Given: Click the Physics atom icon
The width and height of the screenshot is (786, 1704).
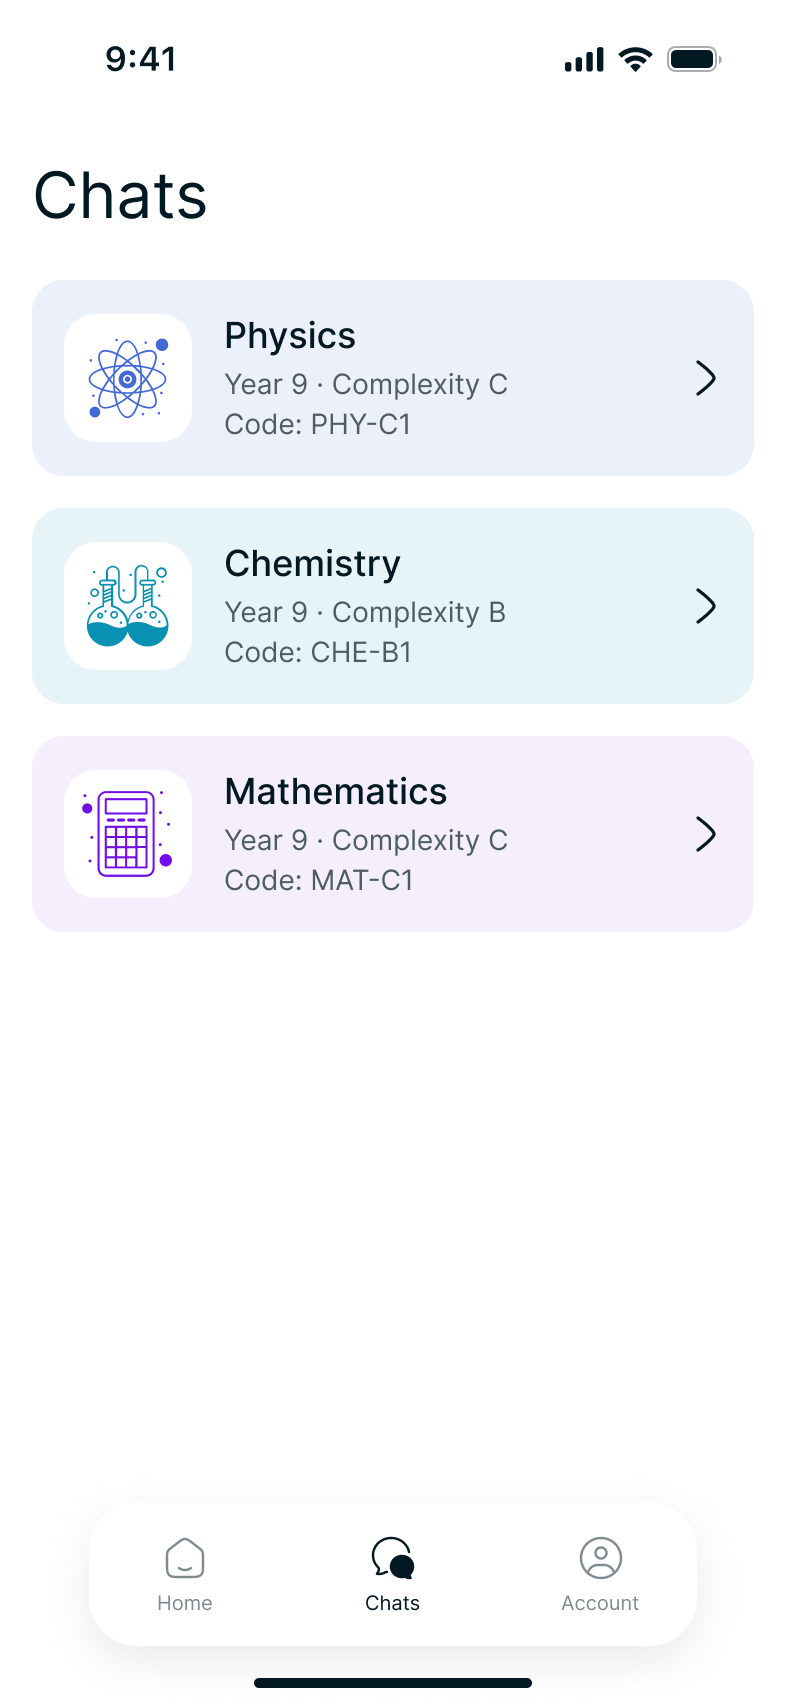Looking at the screenshot, I should (x=128, y=378).
